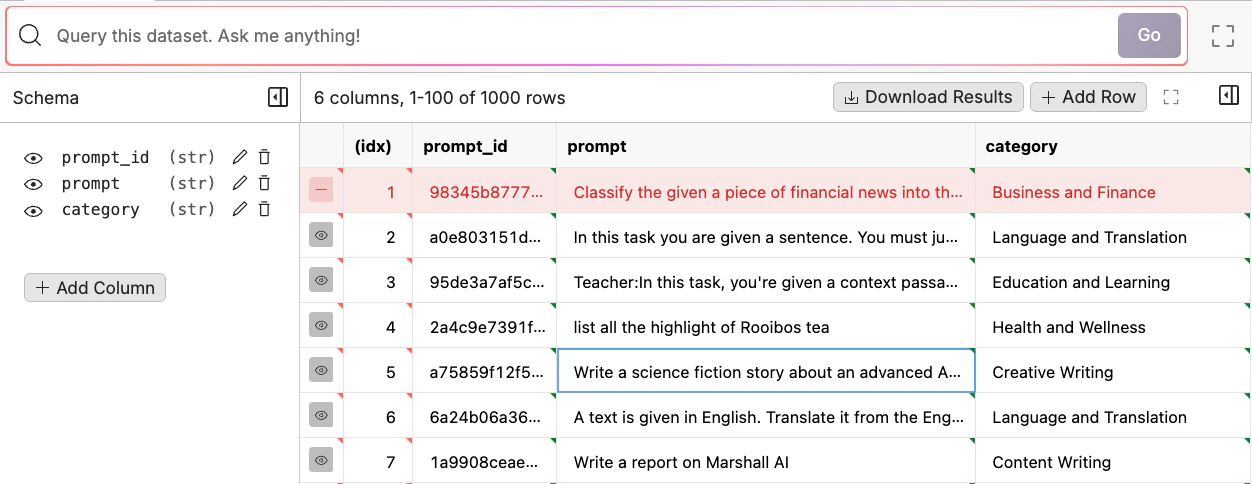Click the eye icon on row 7

click(321, 460)
